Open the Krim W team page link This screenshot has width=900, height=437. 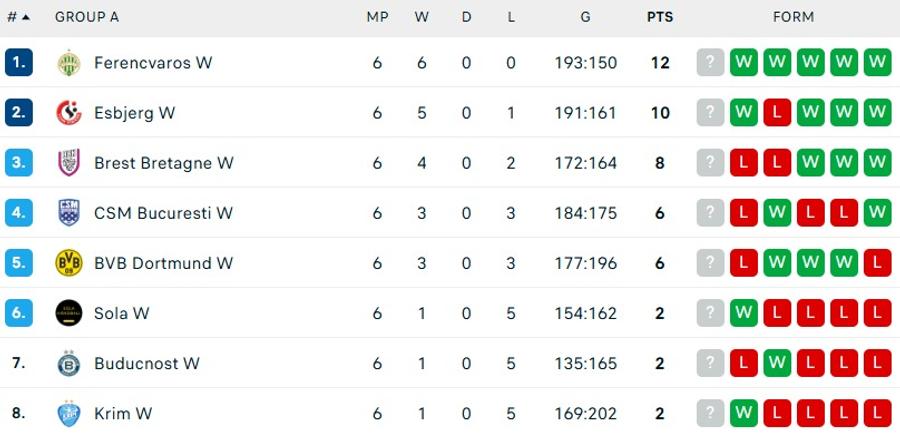point(123,413)
